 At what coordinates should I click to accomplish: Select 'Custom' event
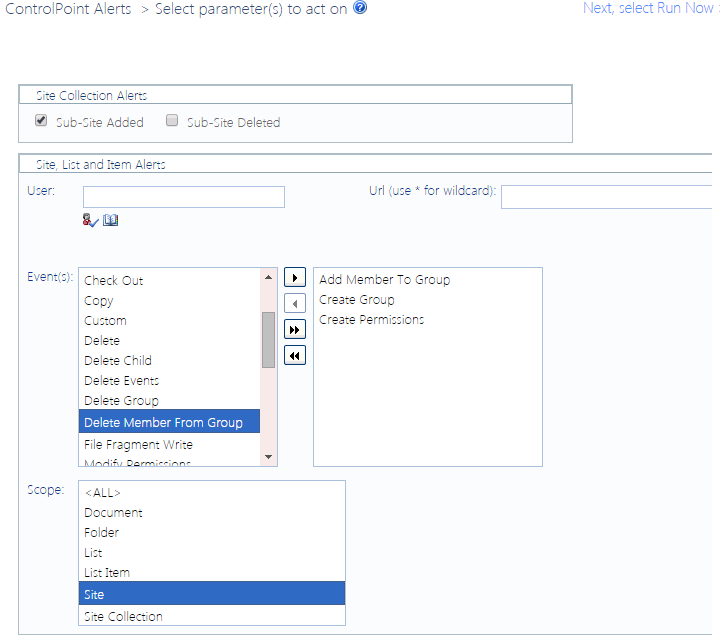click(x=169, y=321)
